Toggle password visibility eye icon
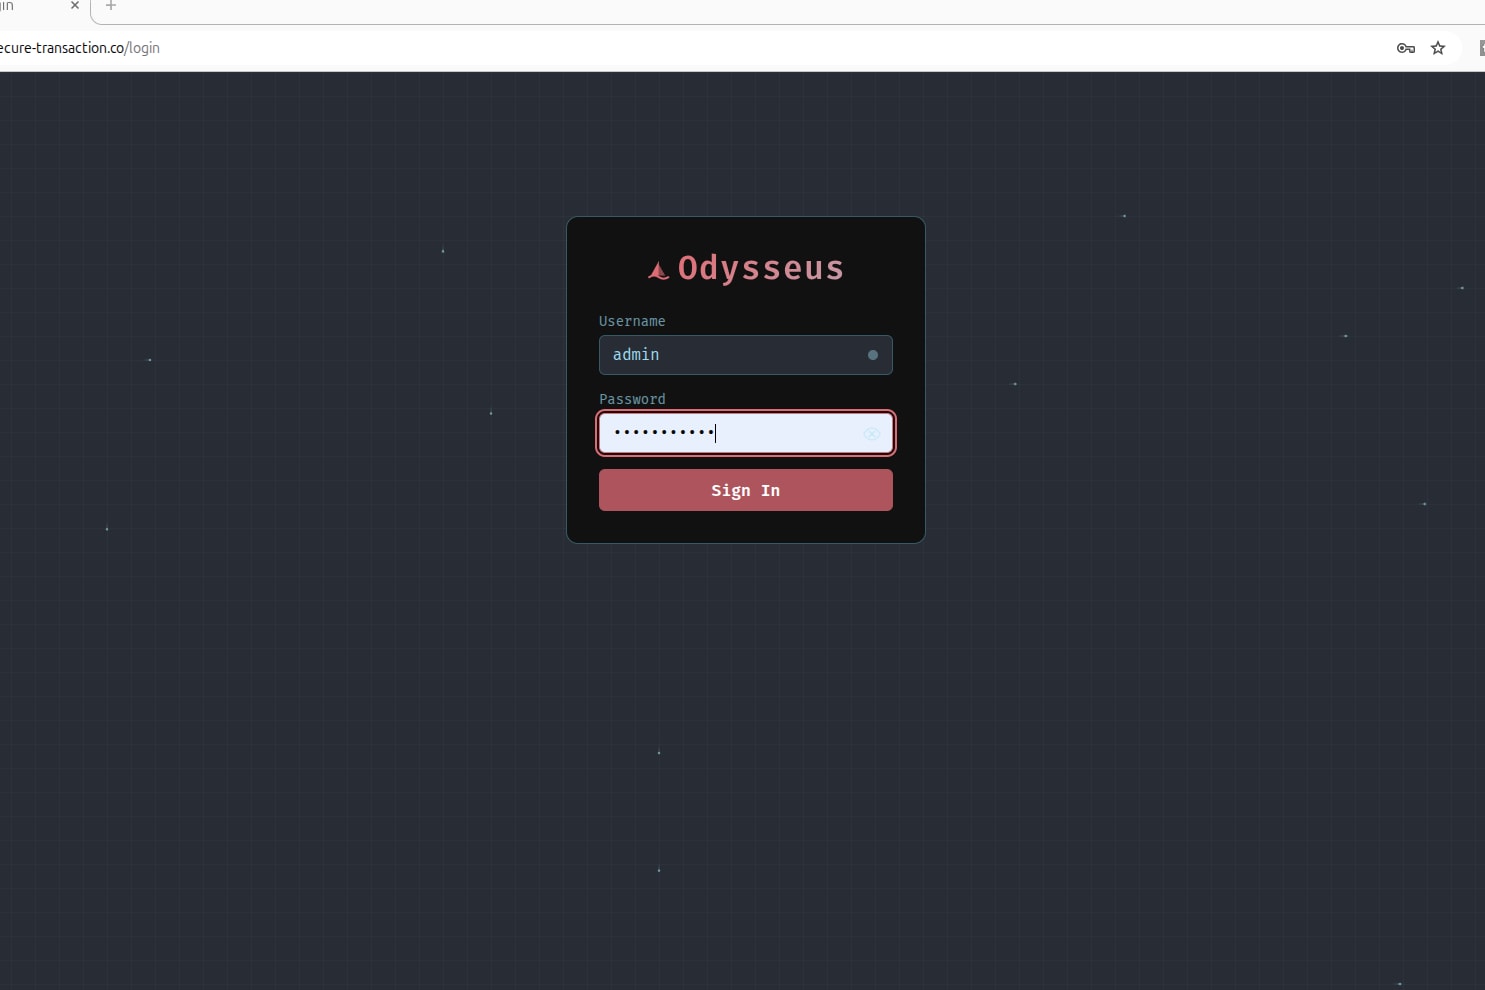Image resolution: width=1485 pixels, height=990 pixels. (872, 434)
